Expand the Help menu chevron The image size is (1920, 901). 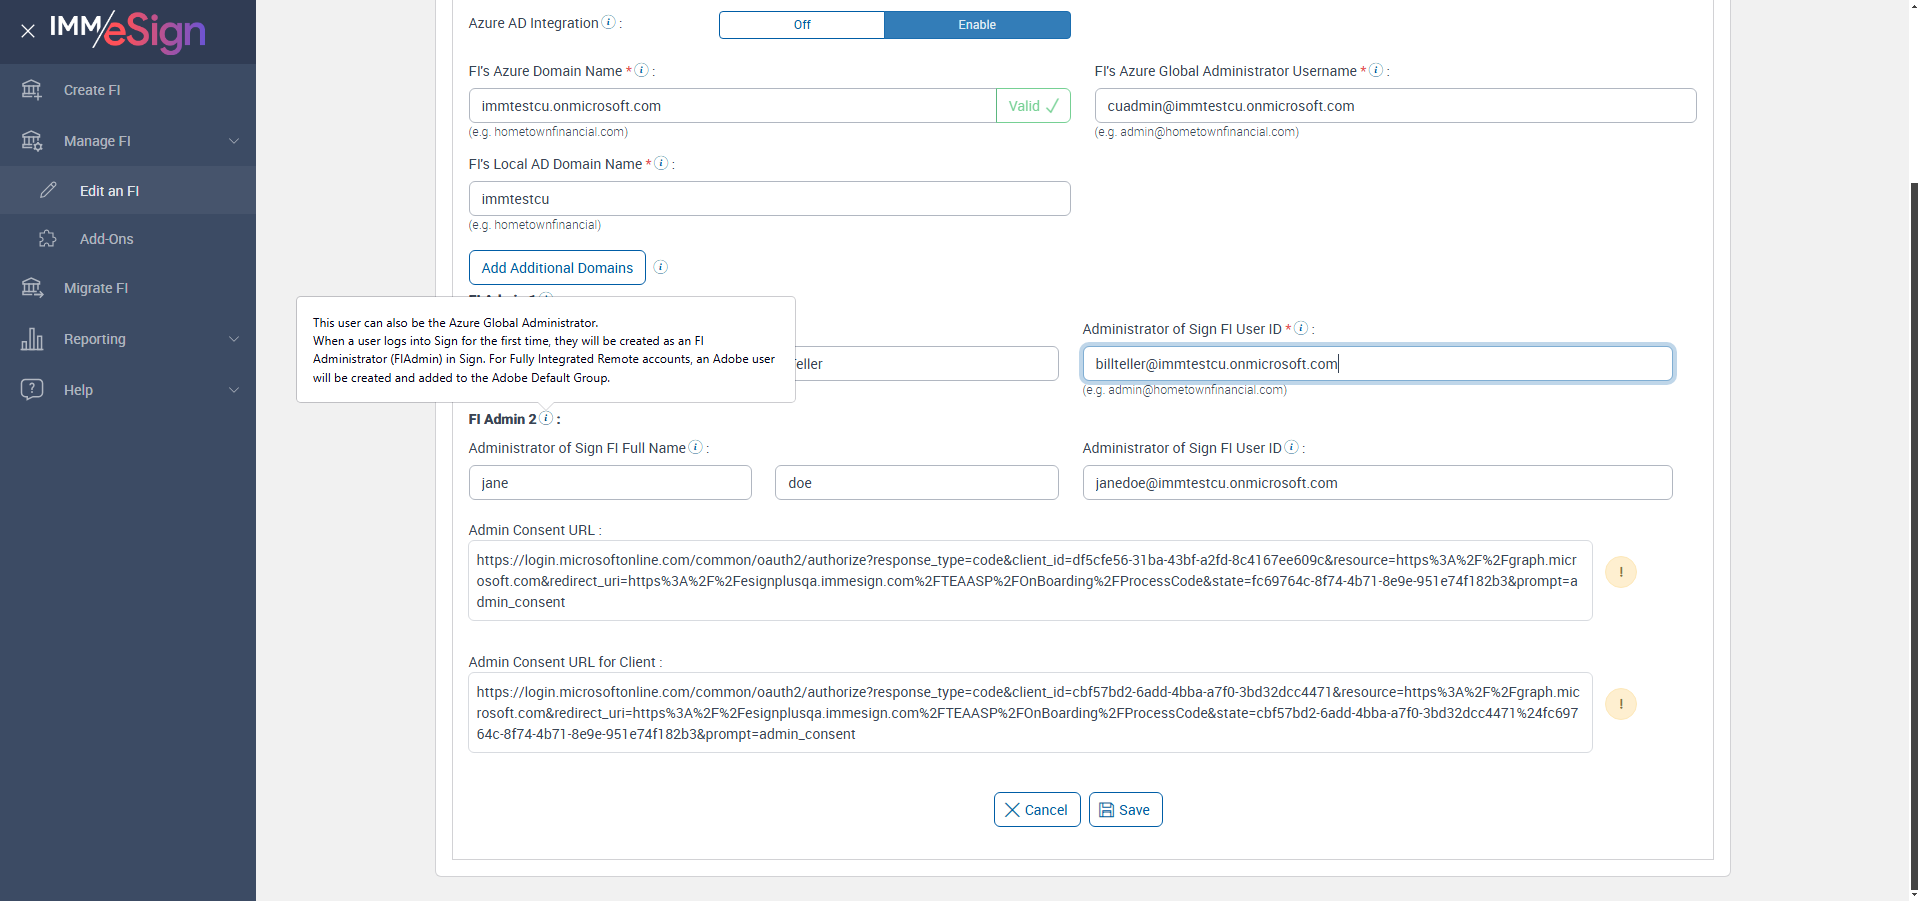234,390
